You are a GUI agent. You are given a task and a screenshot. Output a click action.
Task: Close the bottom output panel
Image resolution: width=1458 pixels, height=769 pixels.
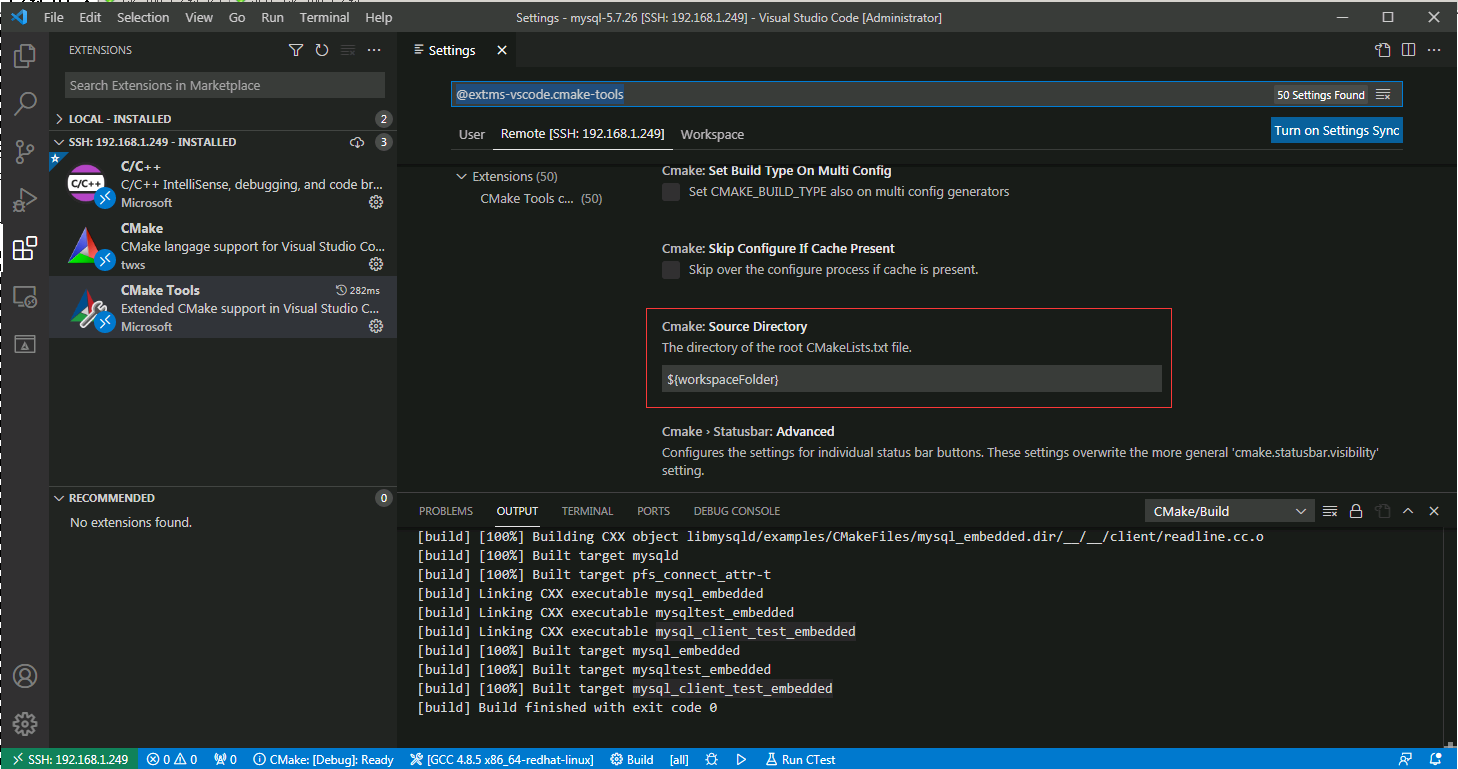pyautogui.click(x=1434, y=511)
